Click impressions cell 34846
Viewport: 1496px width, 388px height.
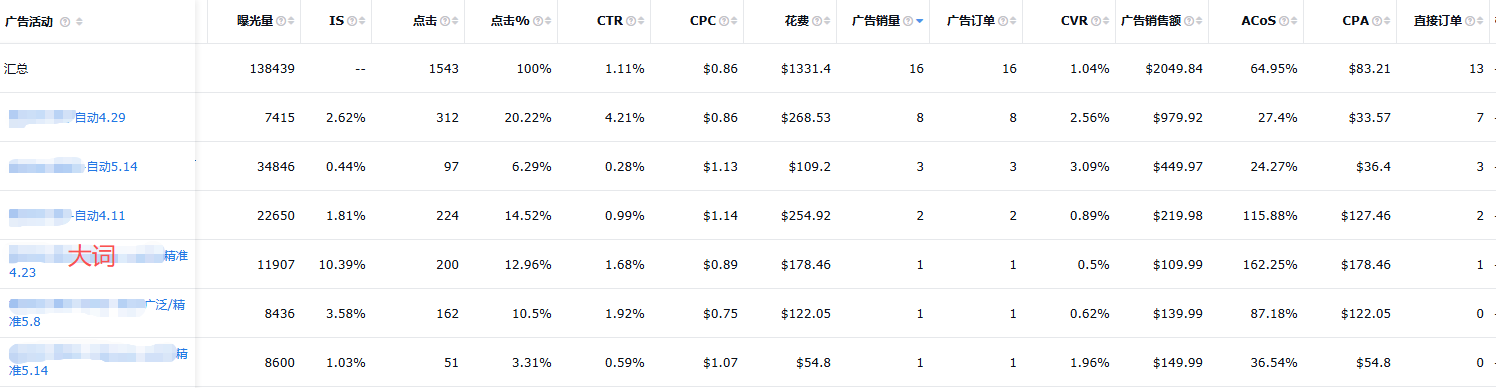pos(276,166)
